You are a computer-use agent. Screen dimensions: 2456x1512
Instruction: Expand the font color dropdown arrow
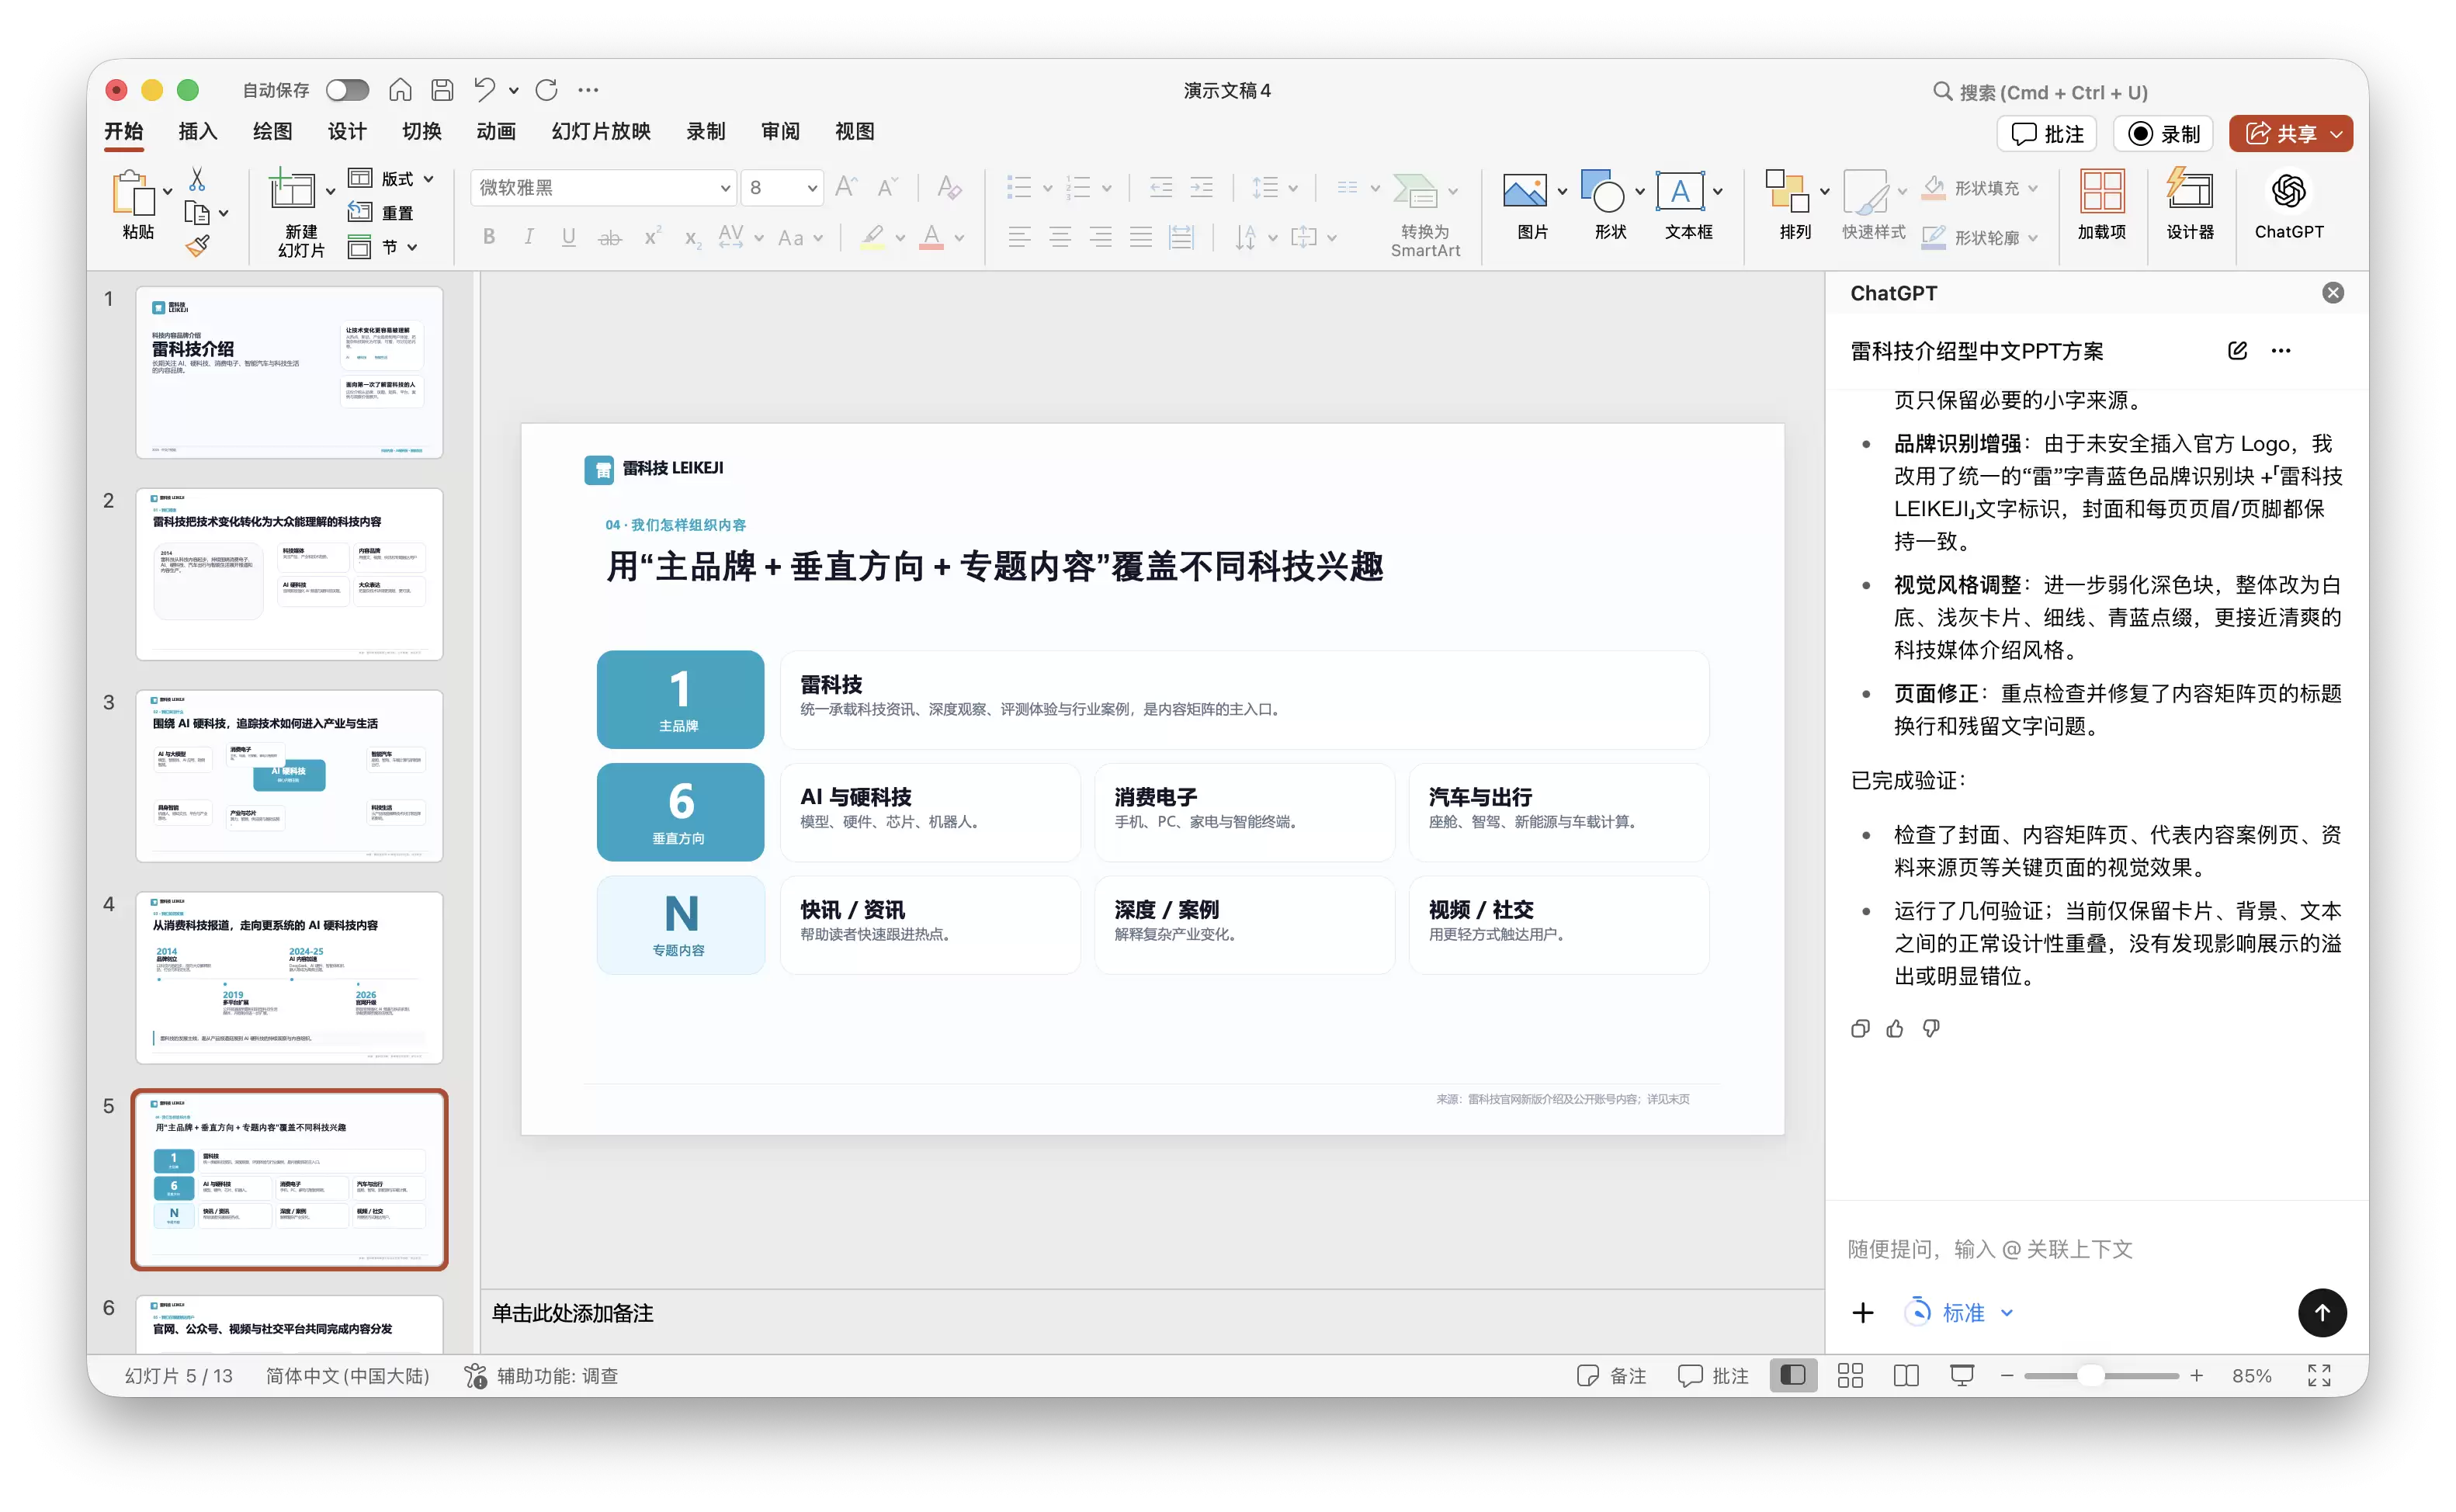click(959, 238)
